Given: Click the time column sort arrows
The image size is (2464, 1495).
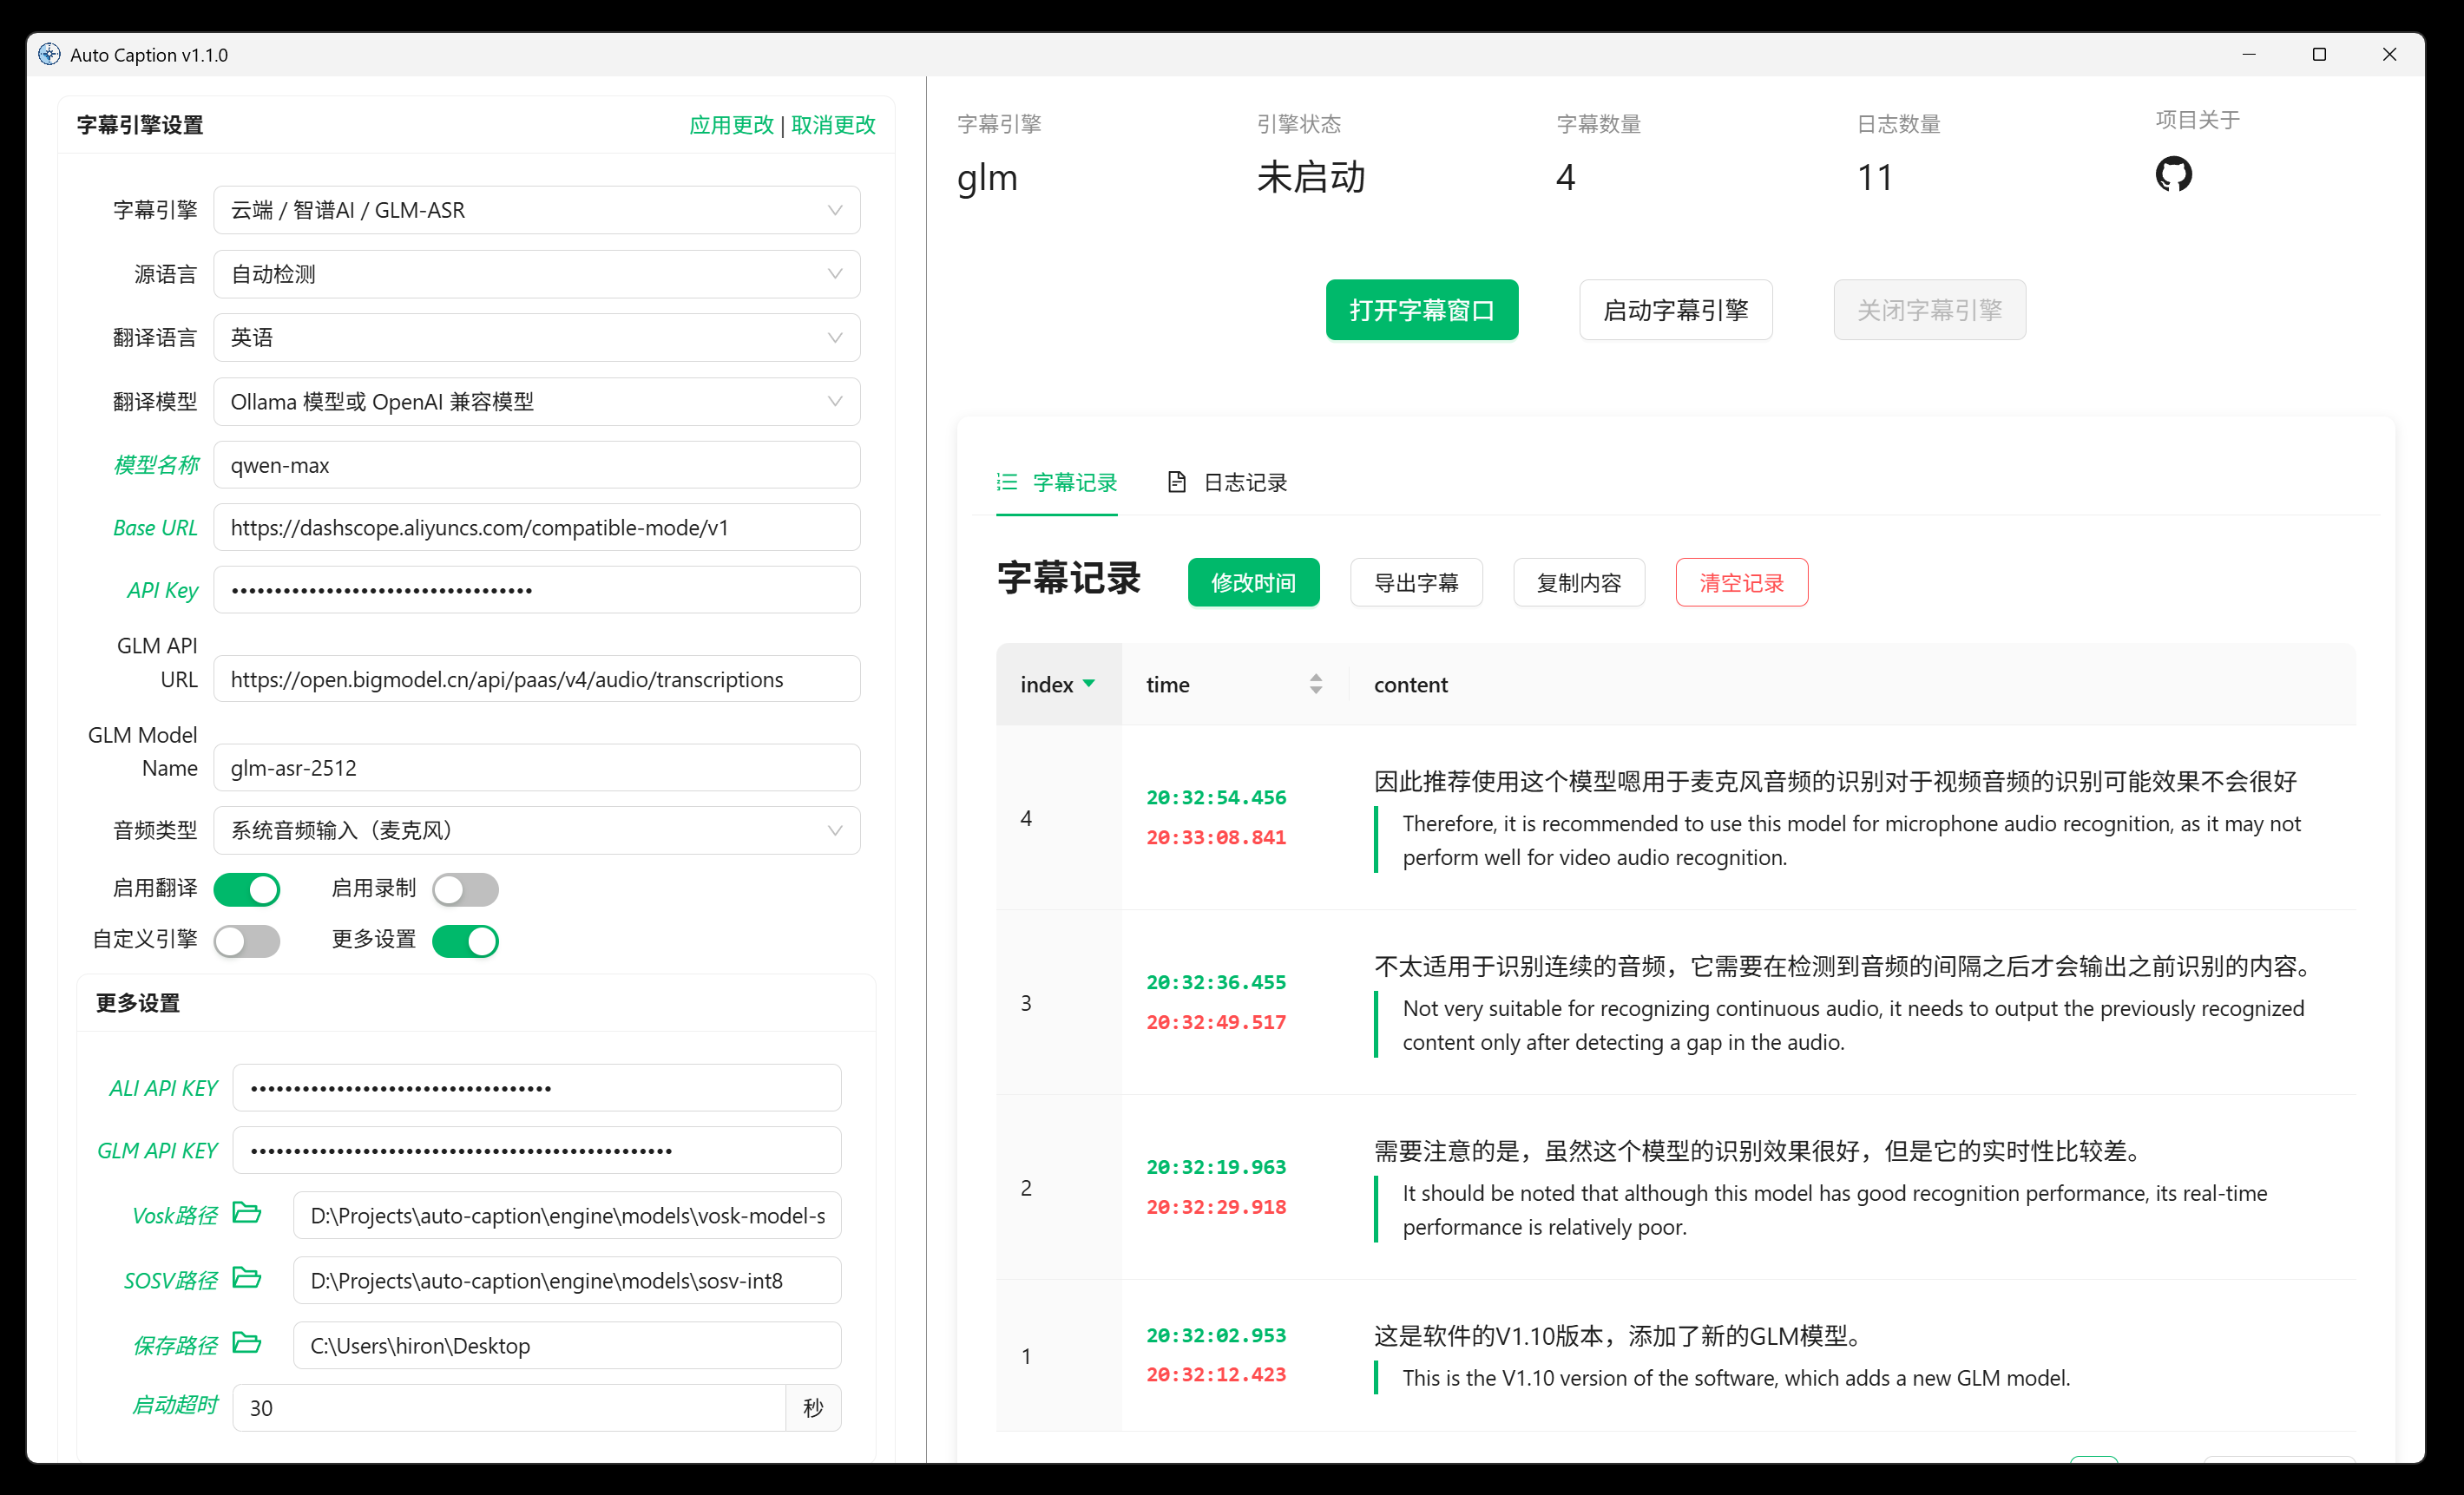Looking at the screenshot, I should click(1315, 684).
